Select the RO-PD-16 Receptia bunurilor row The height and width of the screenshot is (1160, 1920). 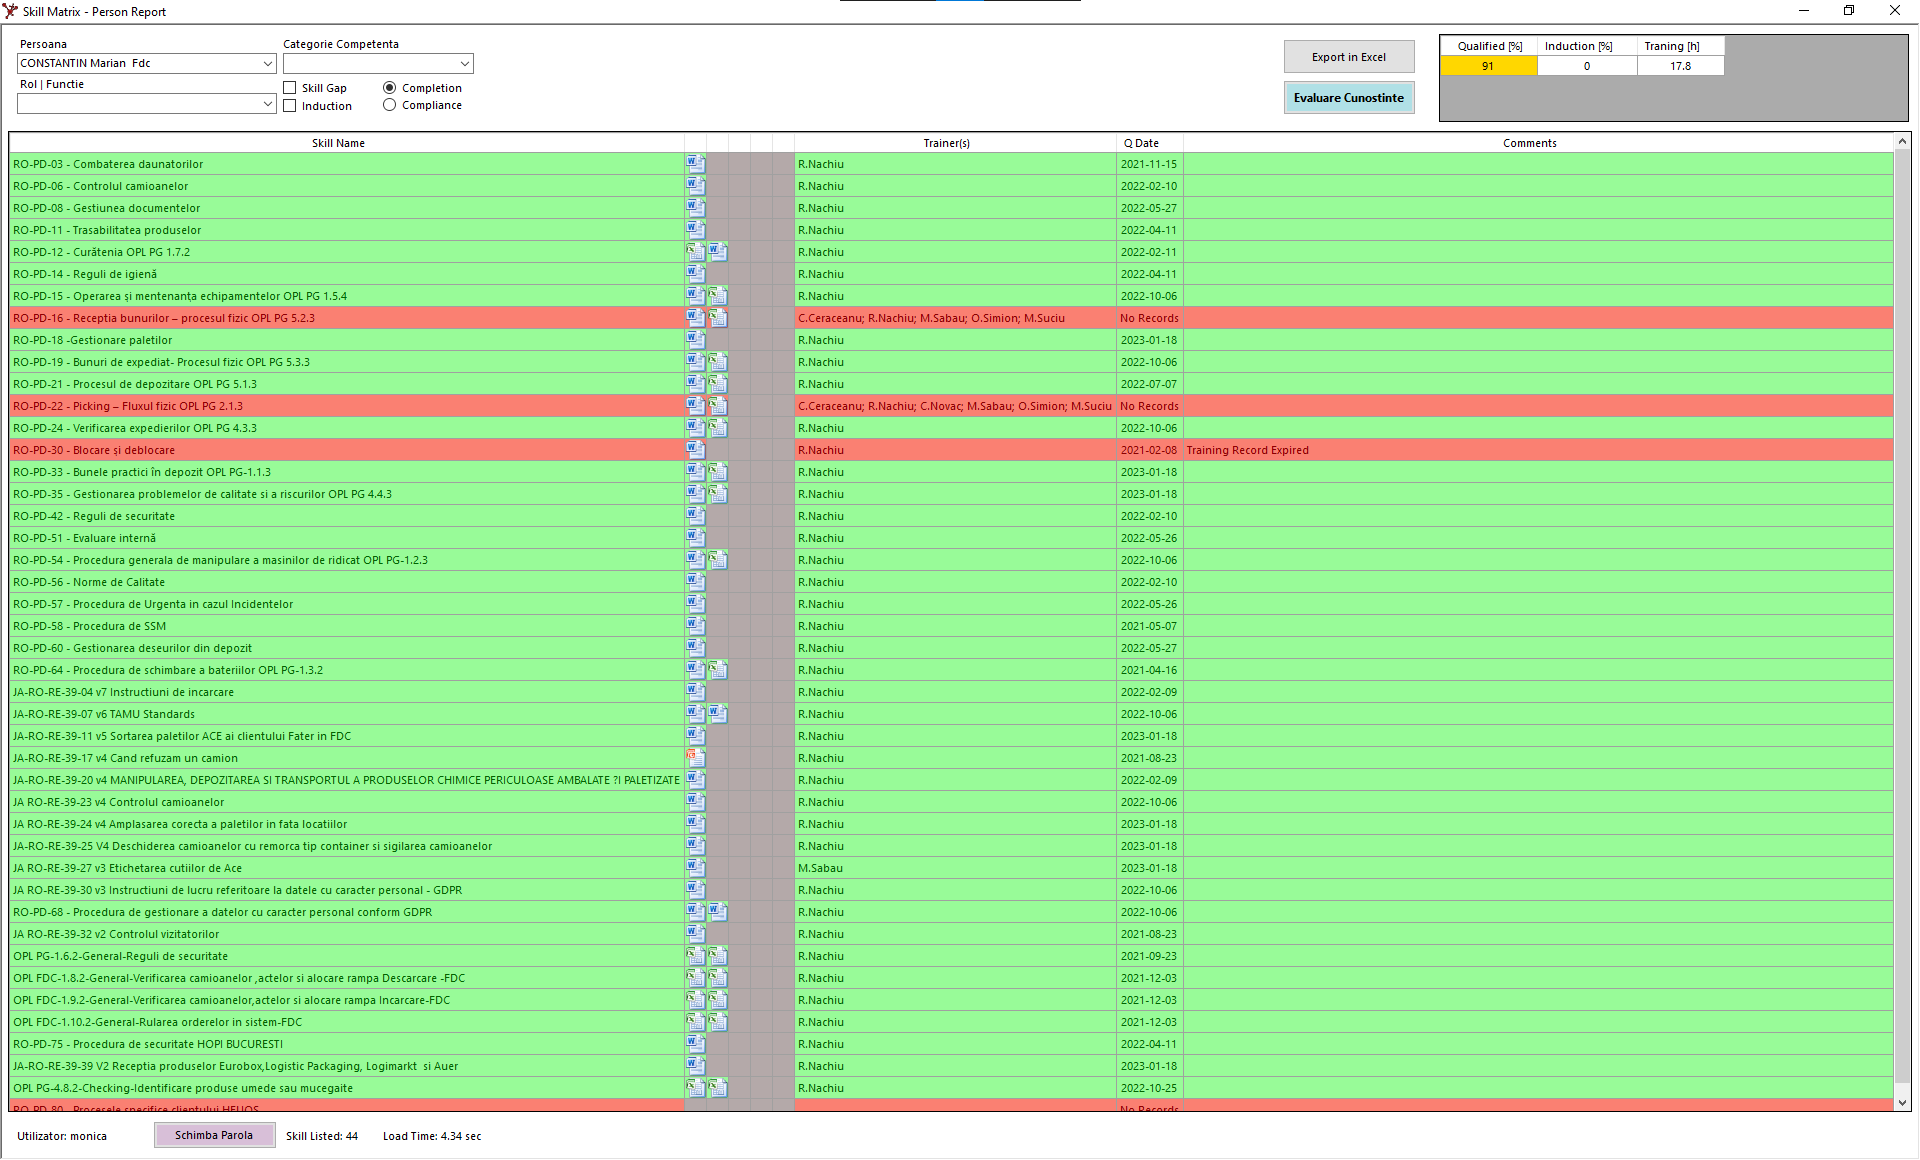click(x=951, y=318)
